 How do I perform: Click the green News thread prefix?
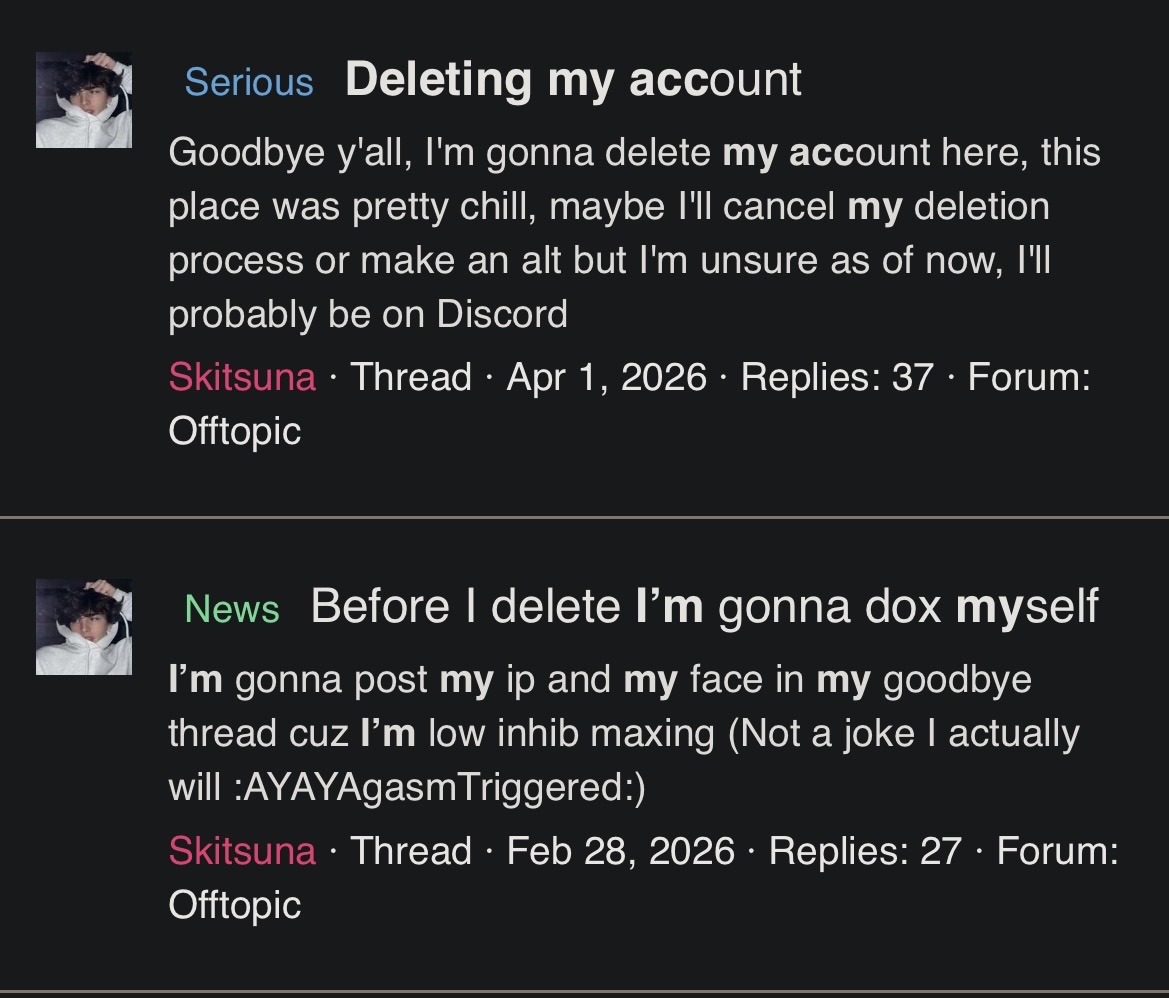(232, 608)
